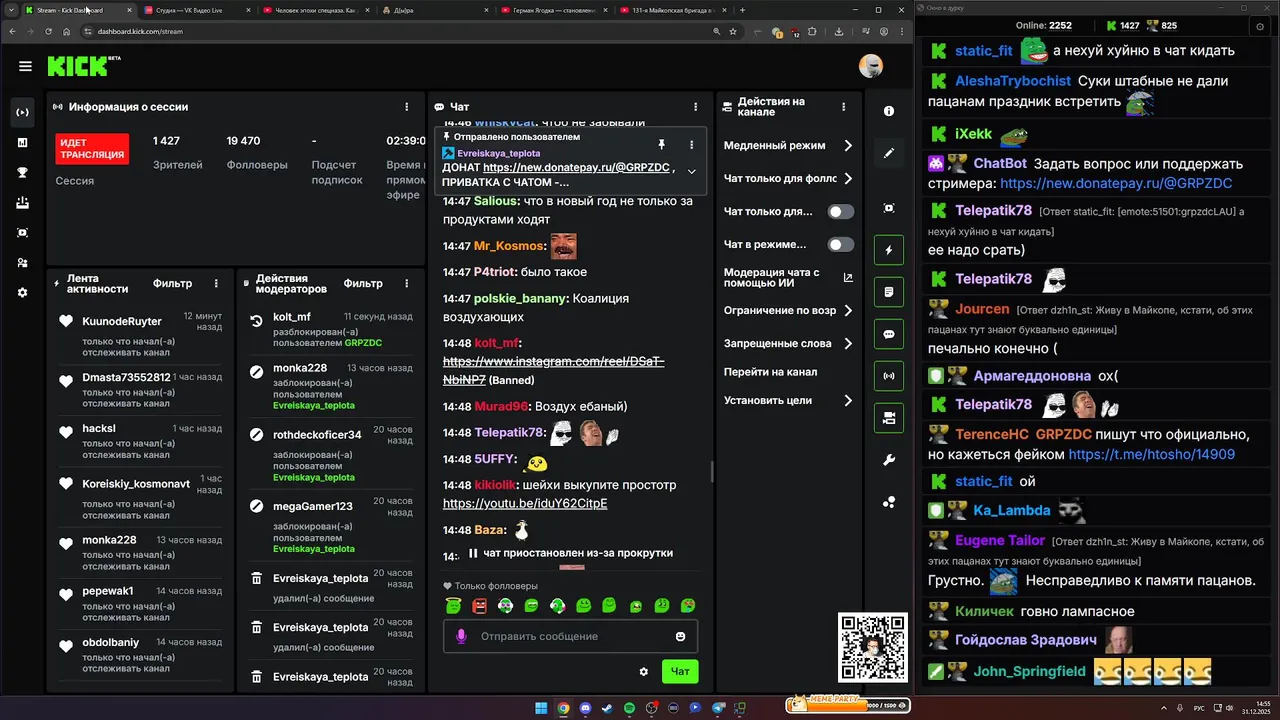Screen dimensions: 1280x720
Task: Click the focus frame icon in right toolbar
Action: (x=889, y=208)
